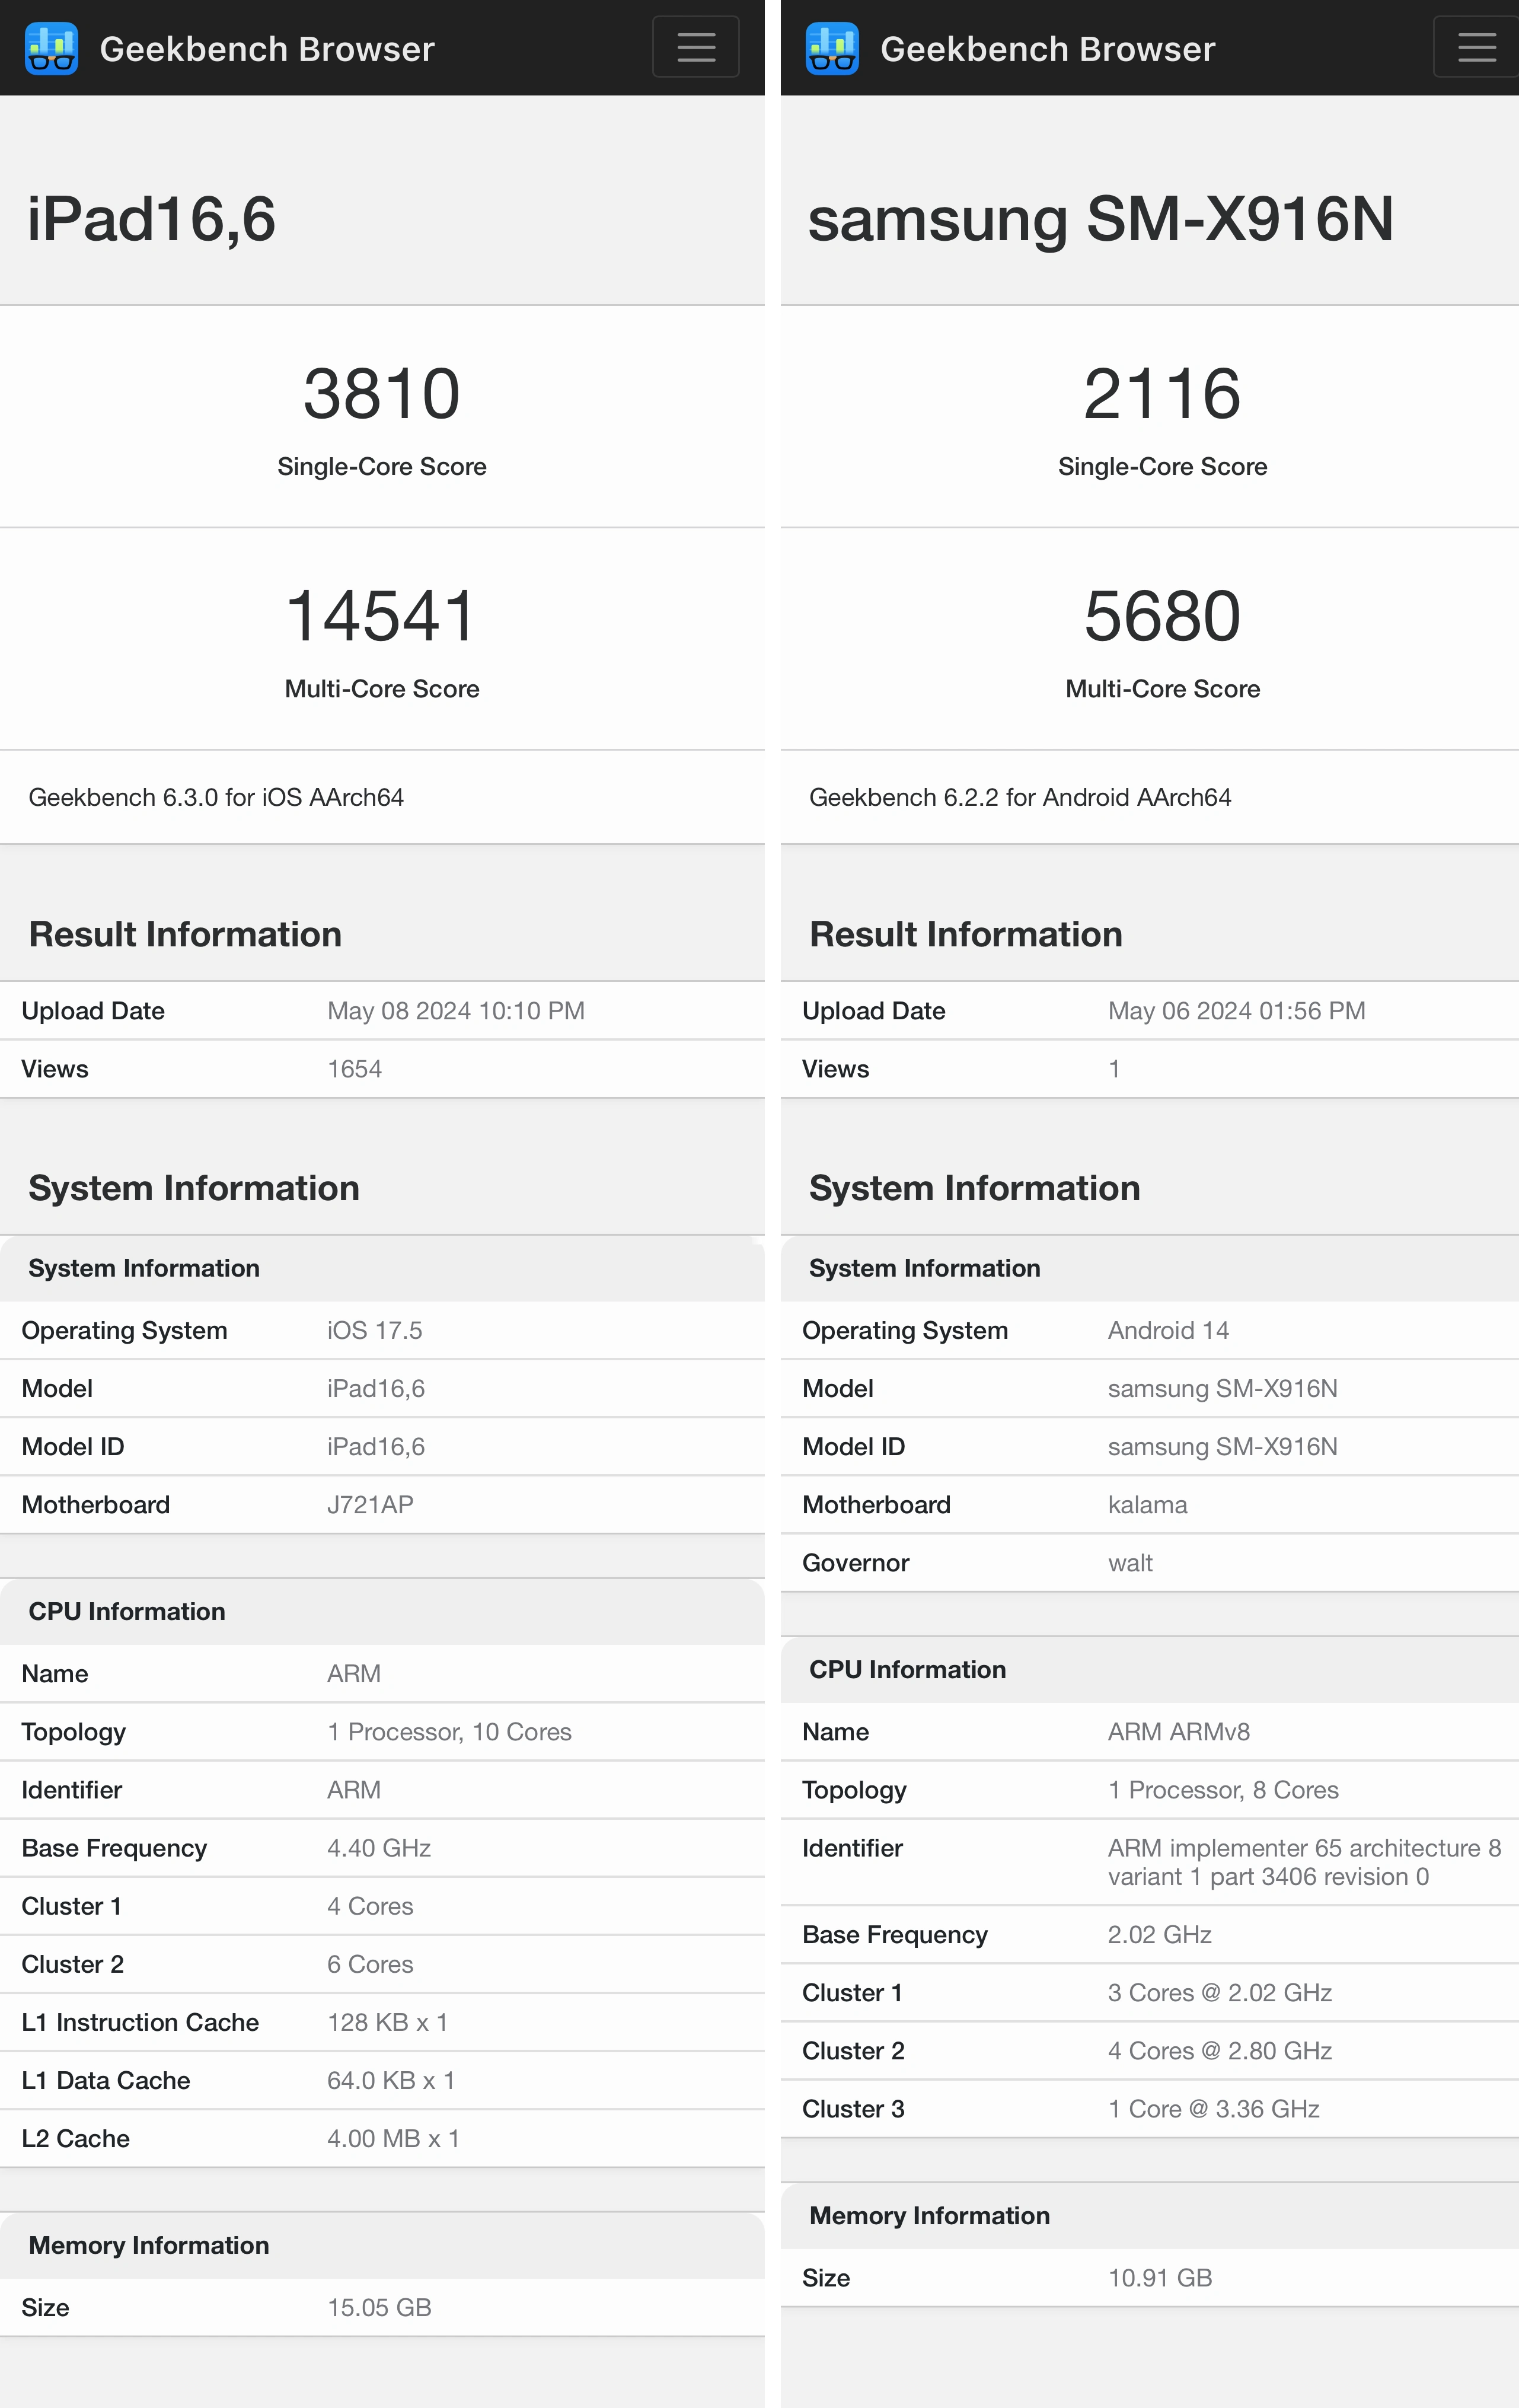Click the views value 1654
Screen dimensions: 1519x2408
[355, 1069]
